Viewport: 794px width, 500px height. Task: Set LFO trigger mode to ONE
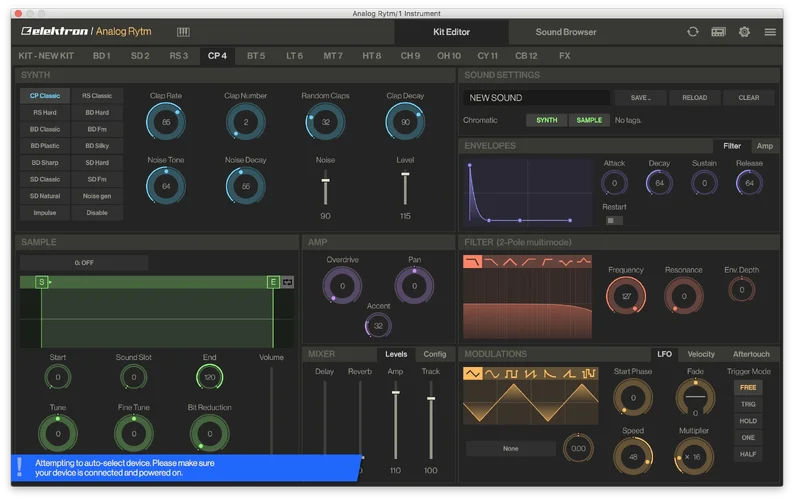click(x=748, y=438)
